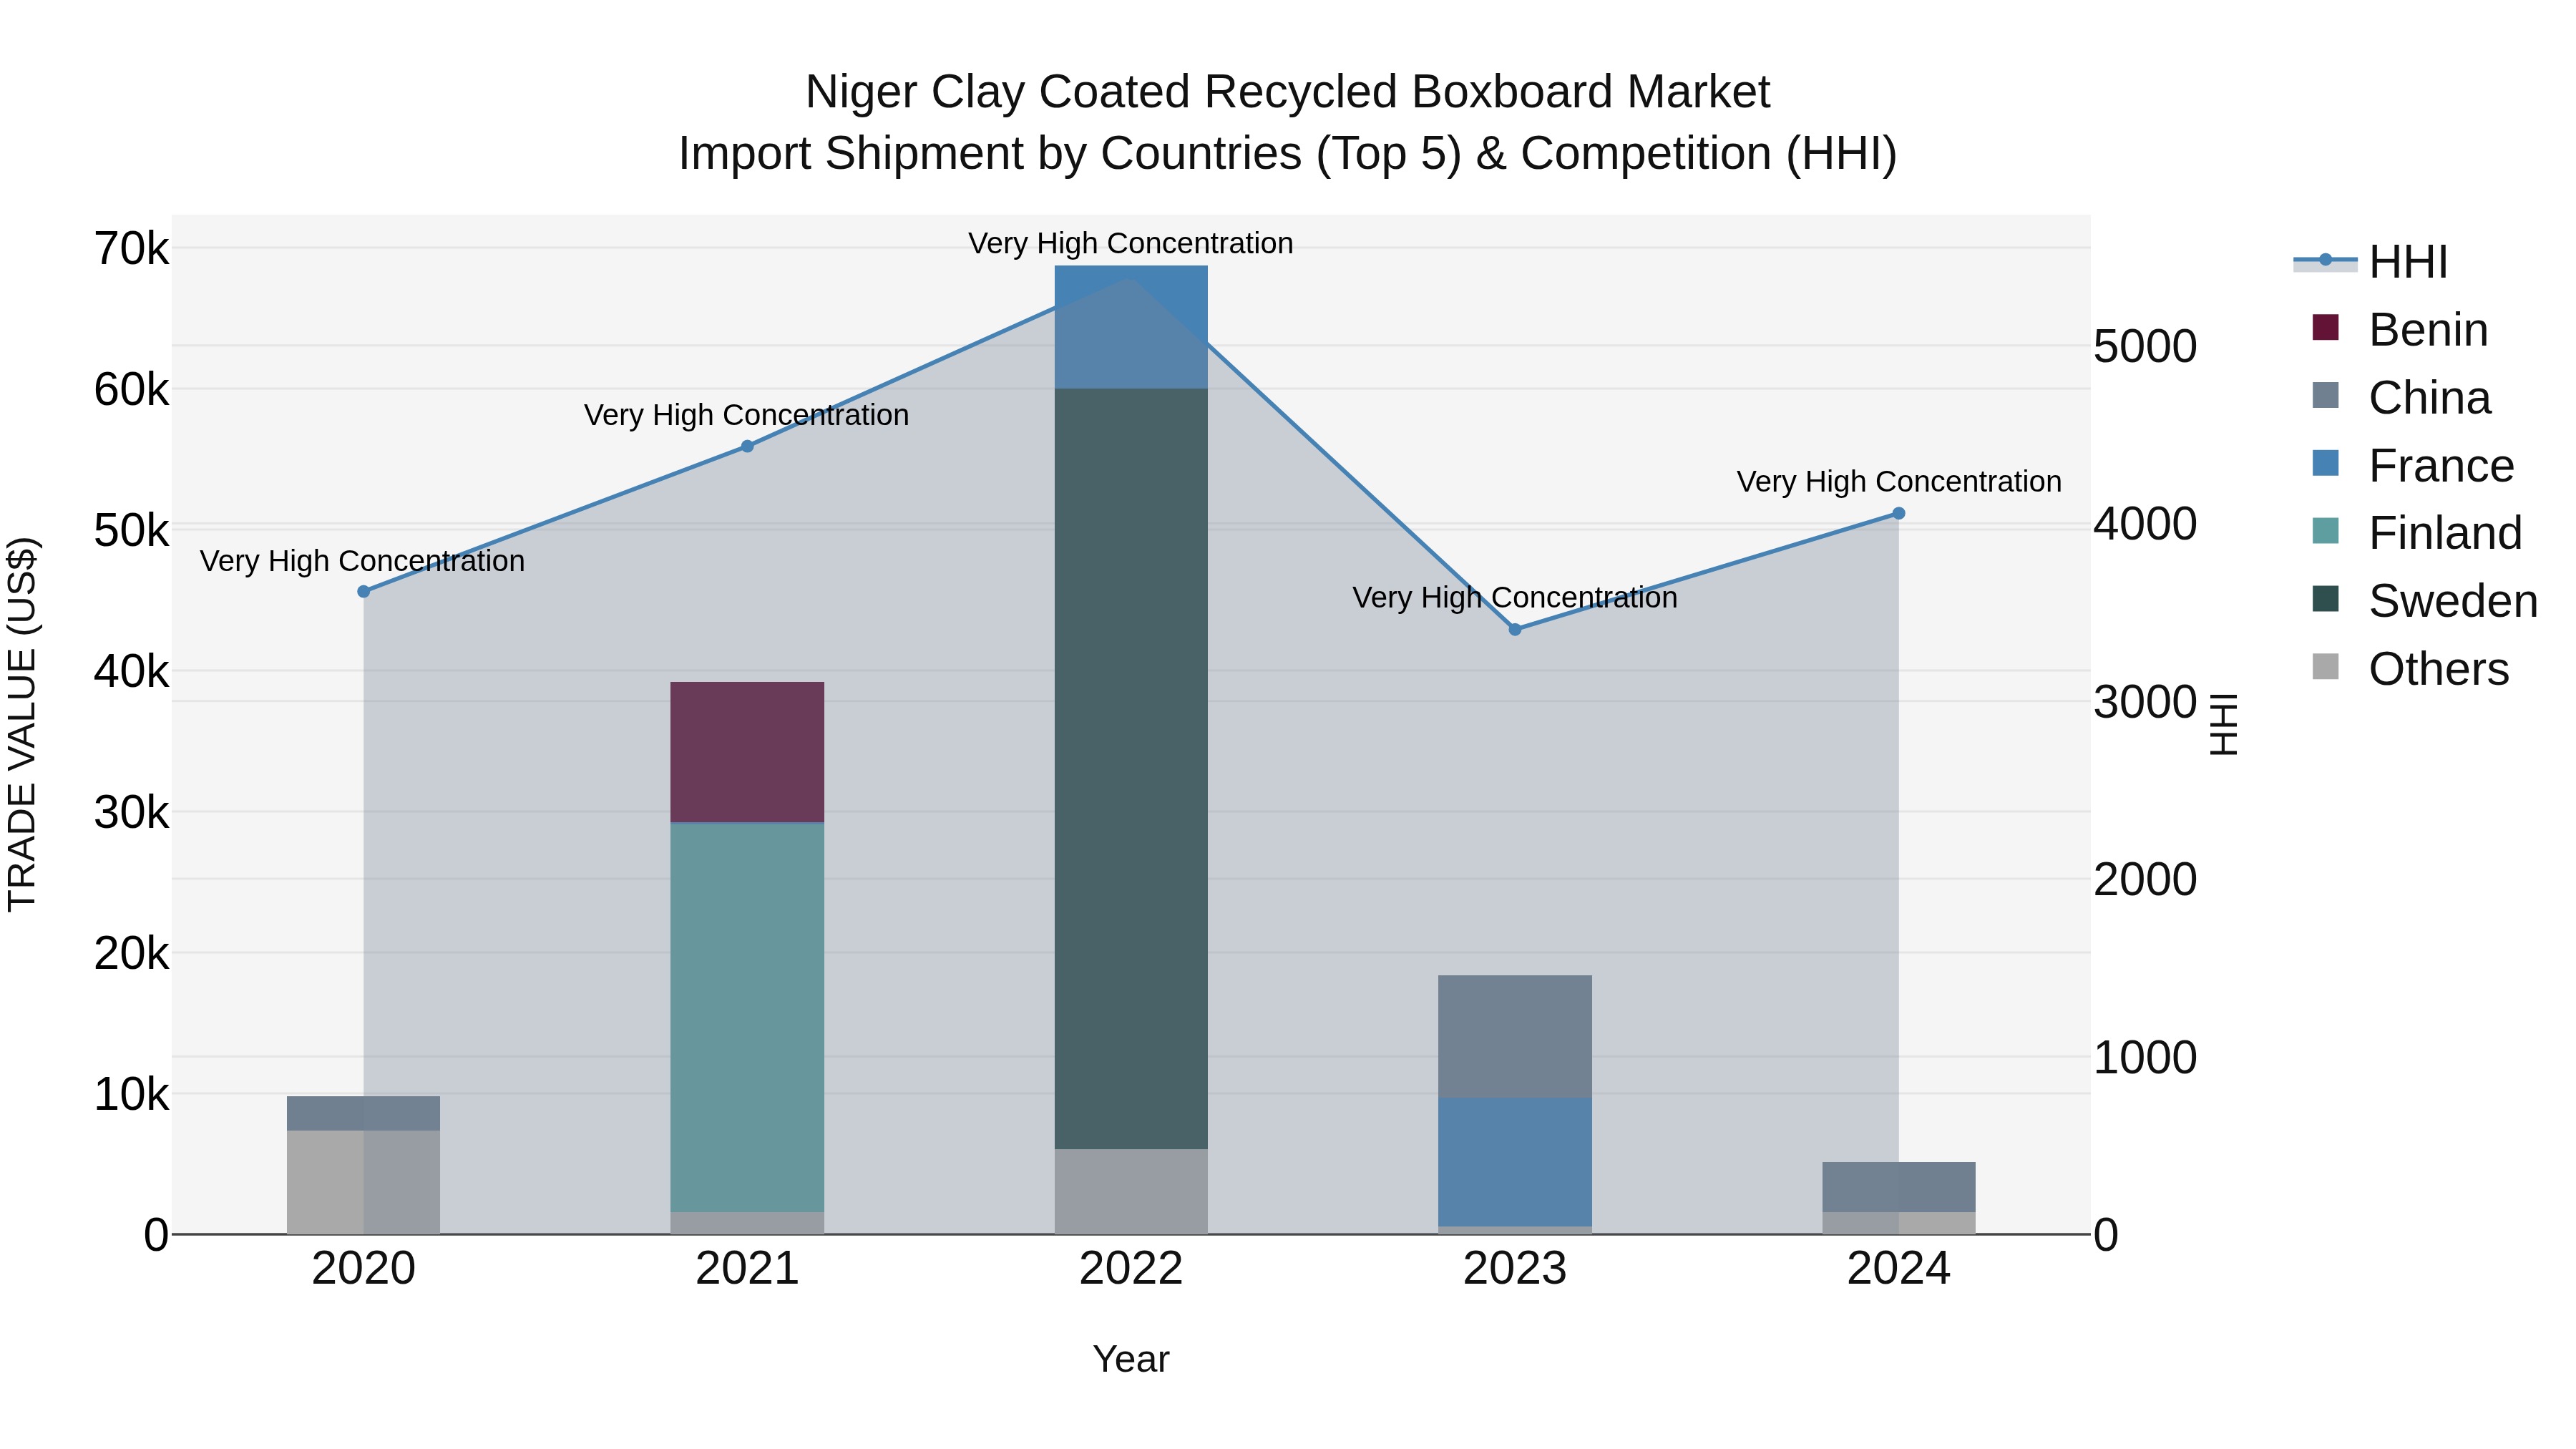Click the China bar segment in 2023
2576x1449 pixels.
pos(1515,1037)
